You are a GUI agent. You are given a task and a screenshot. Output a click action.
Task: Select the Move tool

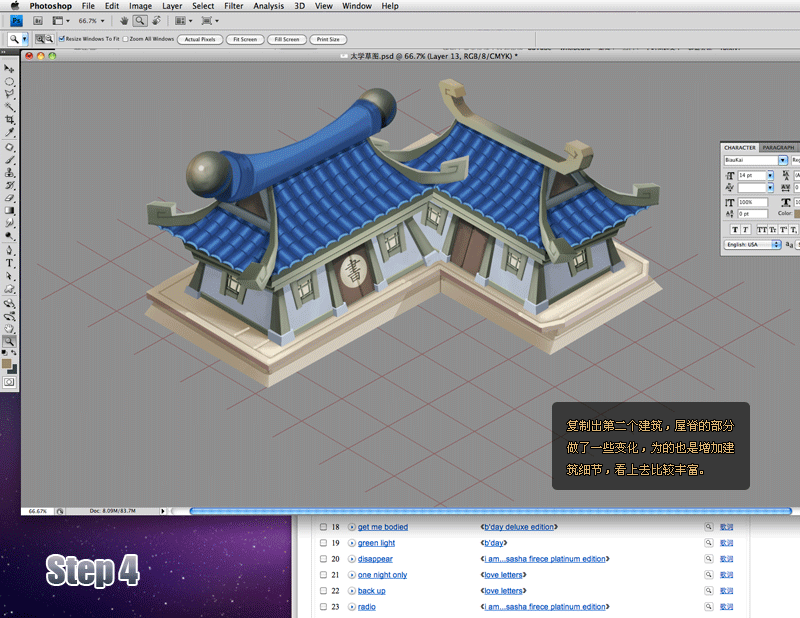(x=9, y=68)
